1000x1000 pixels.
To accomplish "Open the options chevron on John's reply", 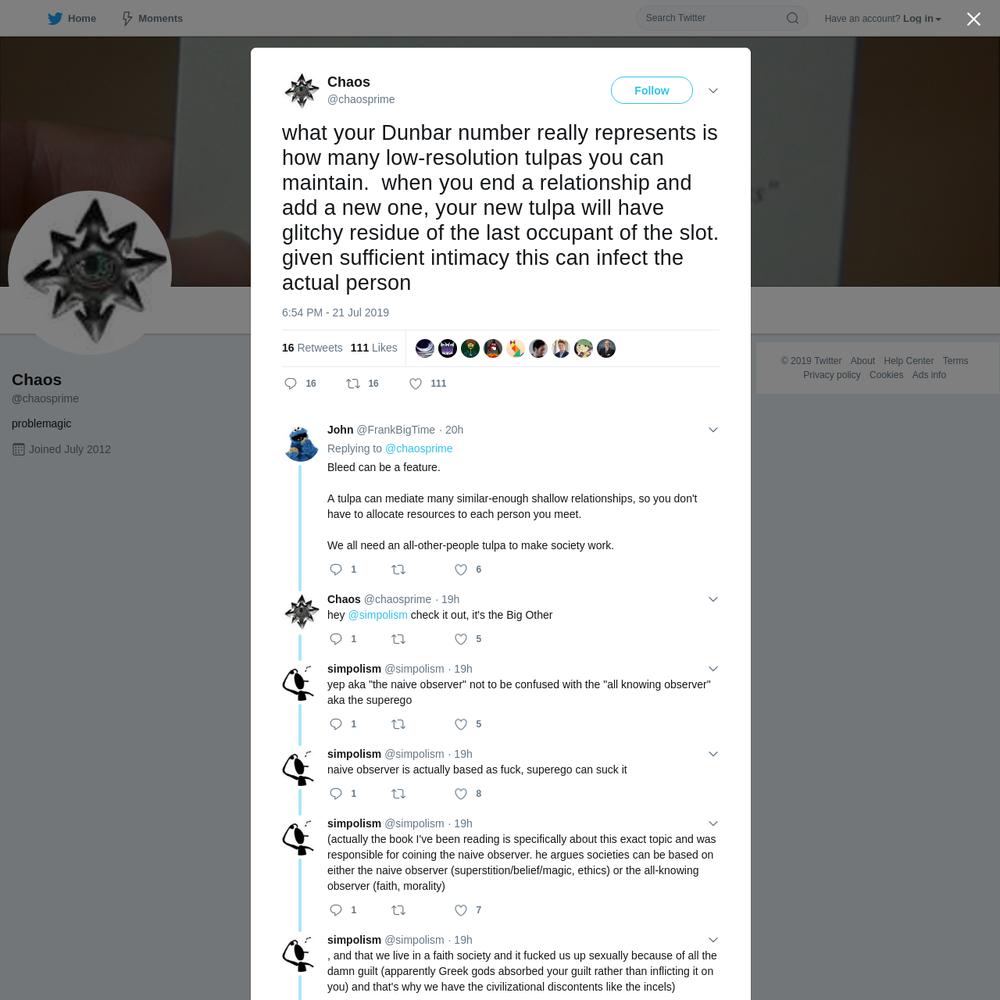I will (713, 430).
